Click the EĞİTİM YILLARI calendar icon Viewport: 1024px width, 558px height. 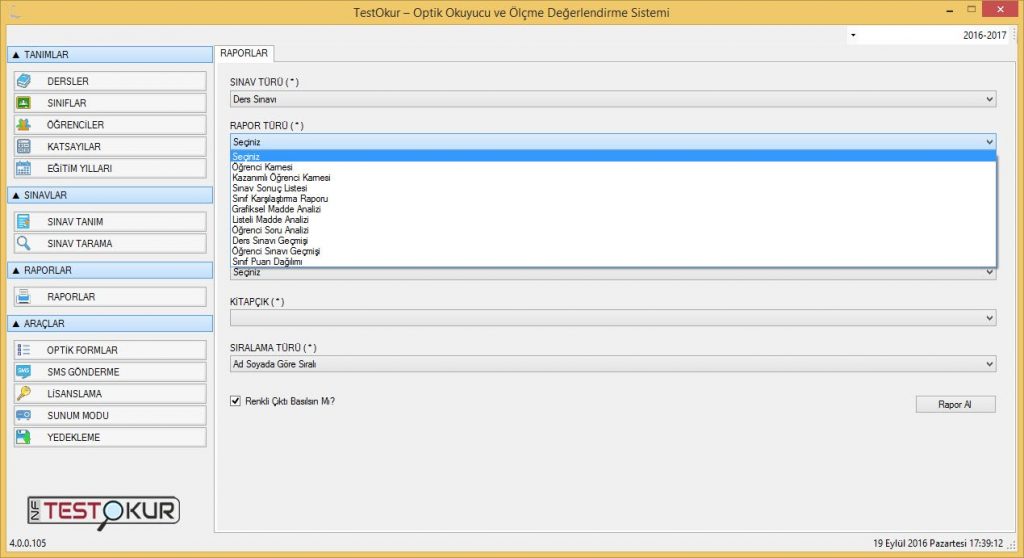(x=24, y=168)
